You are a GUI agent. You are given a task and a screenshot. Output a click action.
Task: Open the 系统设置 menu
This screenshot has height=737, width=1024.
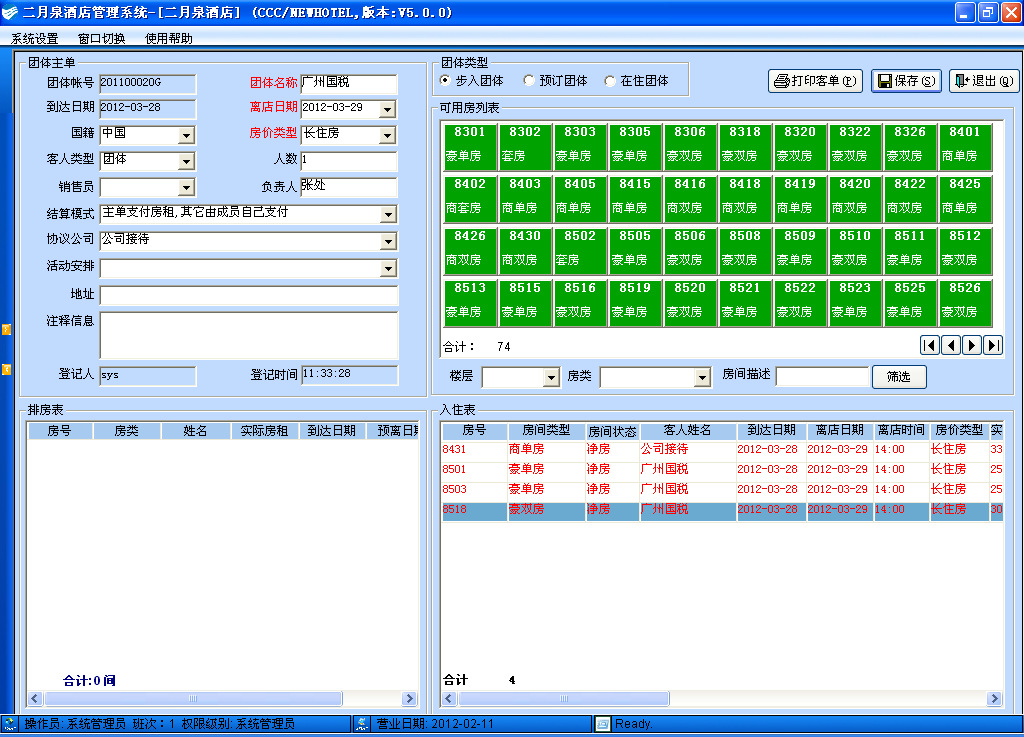[x=35, y=39]
